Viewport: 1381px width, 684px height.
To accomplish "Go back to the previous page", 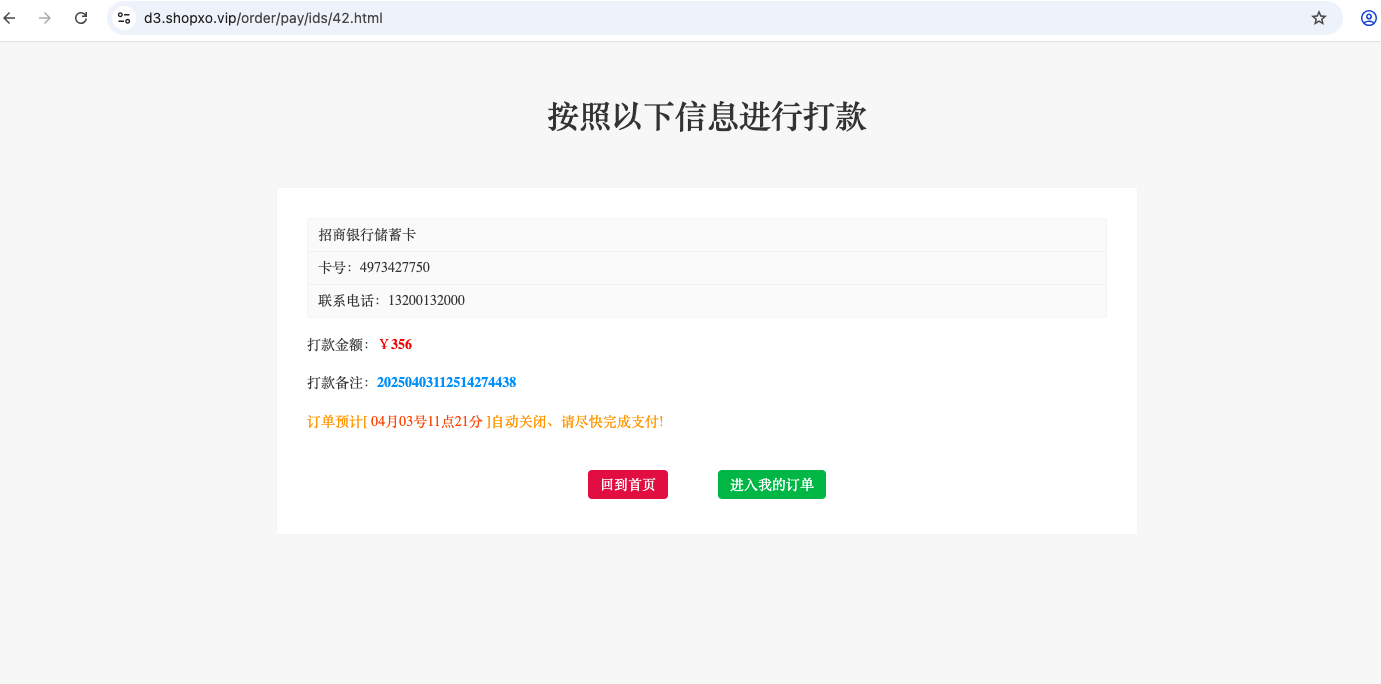I will click(10, 18).
